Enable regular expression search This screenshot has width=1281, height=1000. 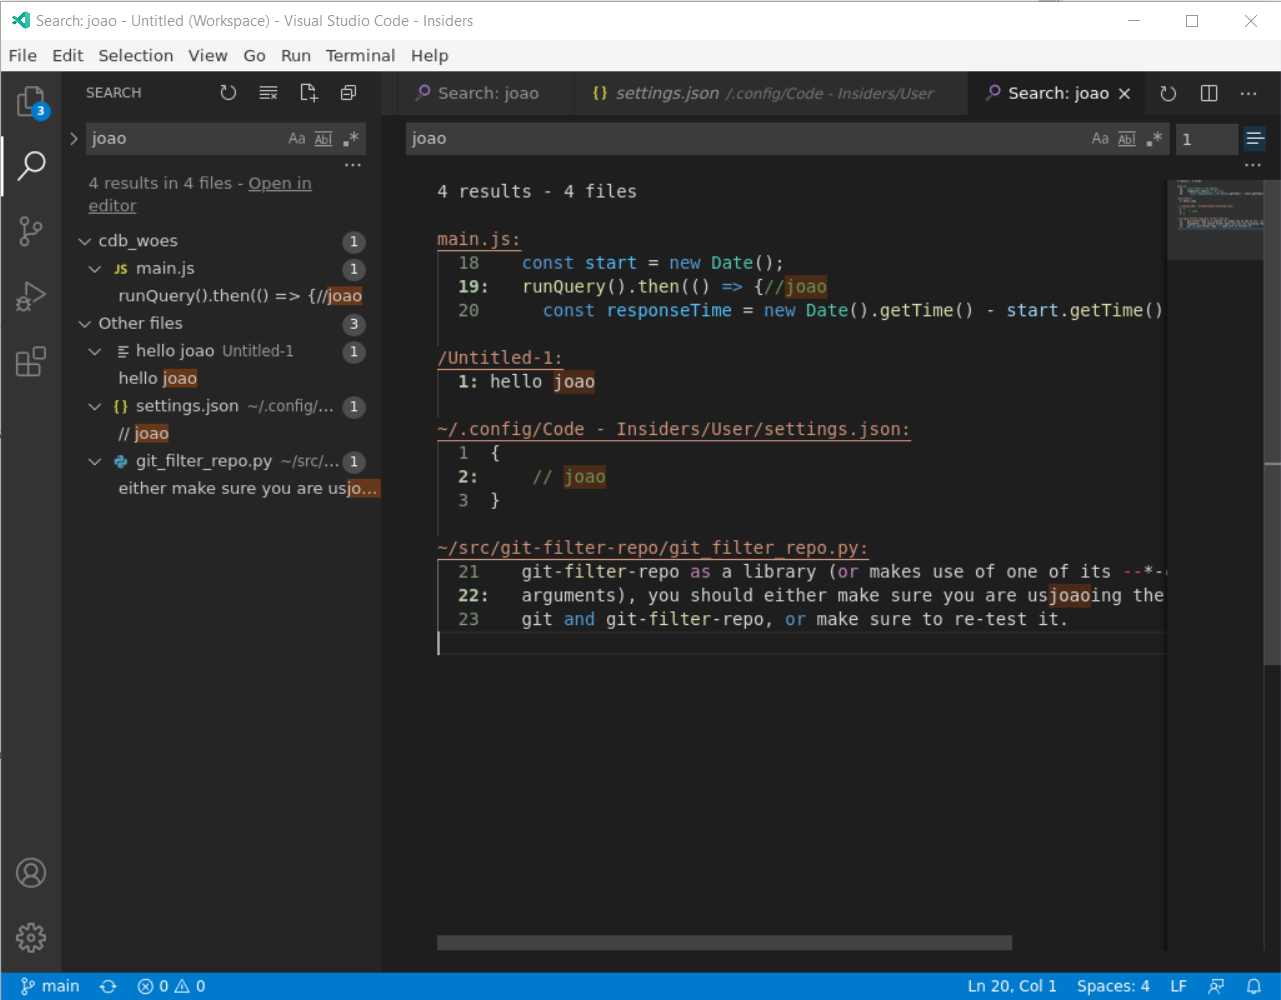349,138
